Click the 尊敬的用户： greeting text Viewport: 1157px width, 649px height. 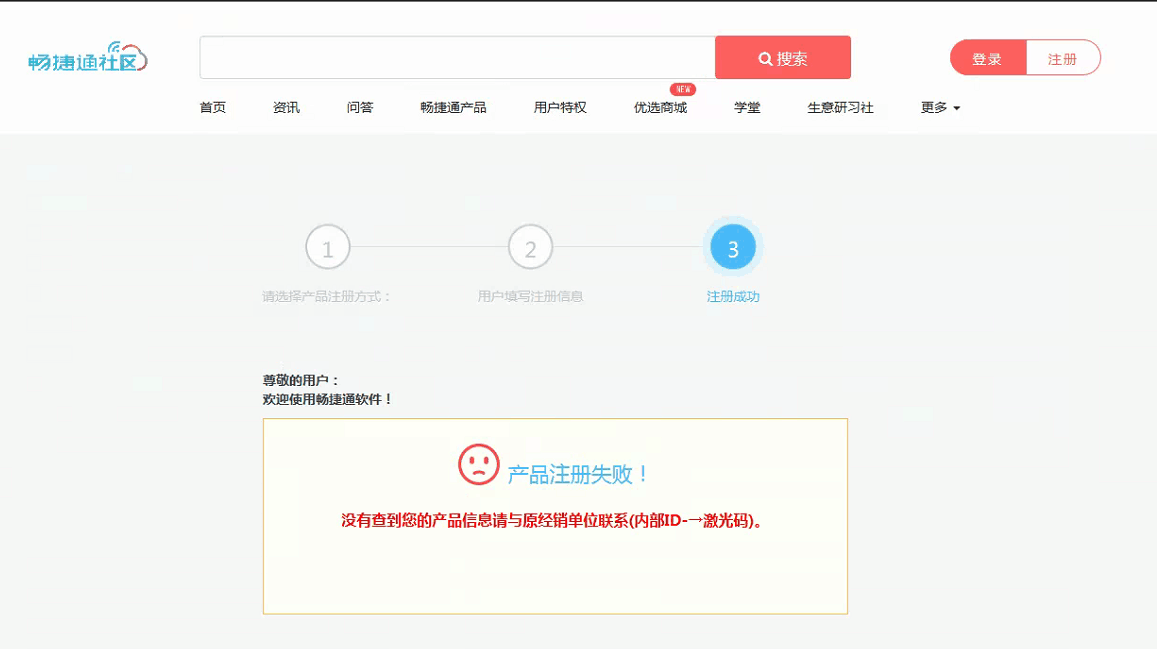coord(301,381)
